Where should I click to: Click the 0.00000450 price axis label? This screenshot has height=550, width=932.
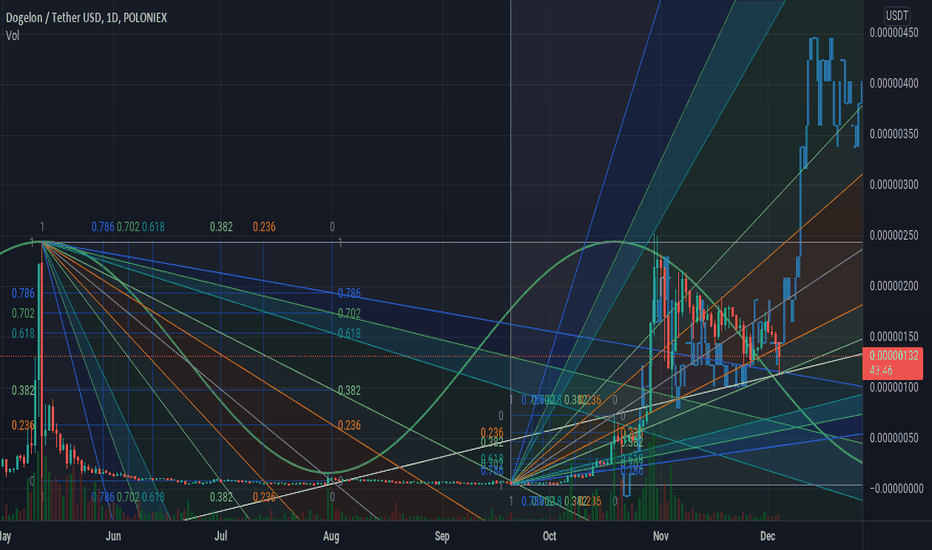coord(894,33)
